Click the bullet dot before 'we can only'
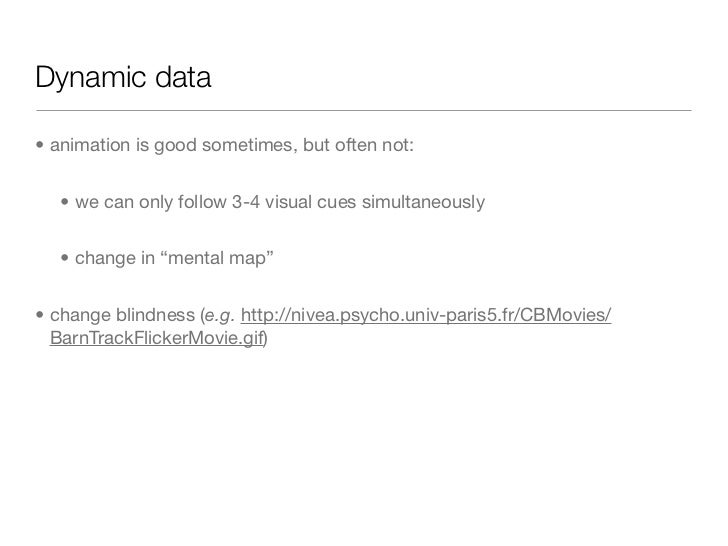 click(x=65, y=202)
